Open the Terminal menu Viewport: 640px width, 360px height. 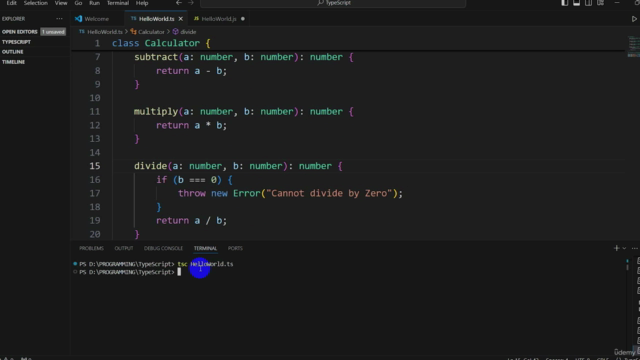tap(118, 3)
